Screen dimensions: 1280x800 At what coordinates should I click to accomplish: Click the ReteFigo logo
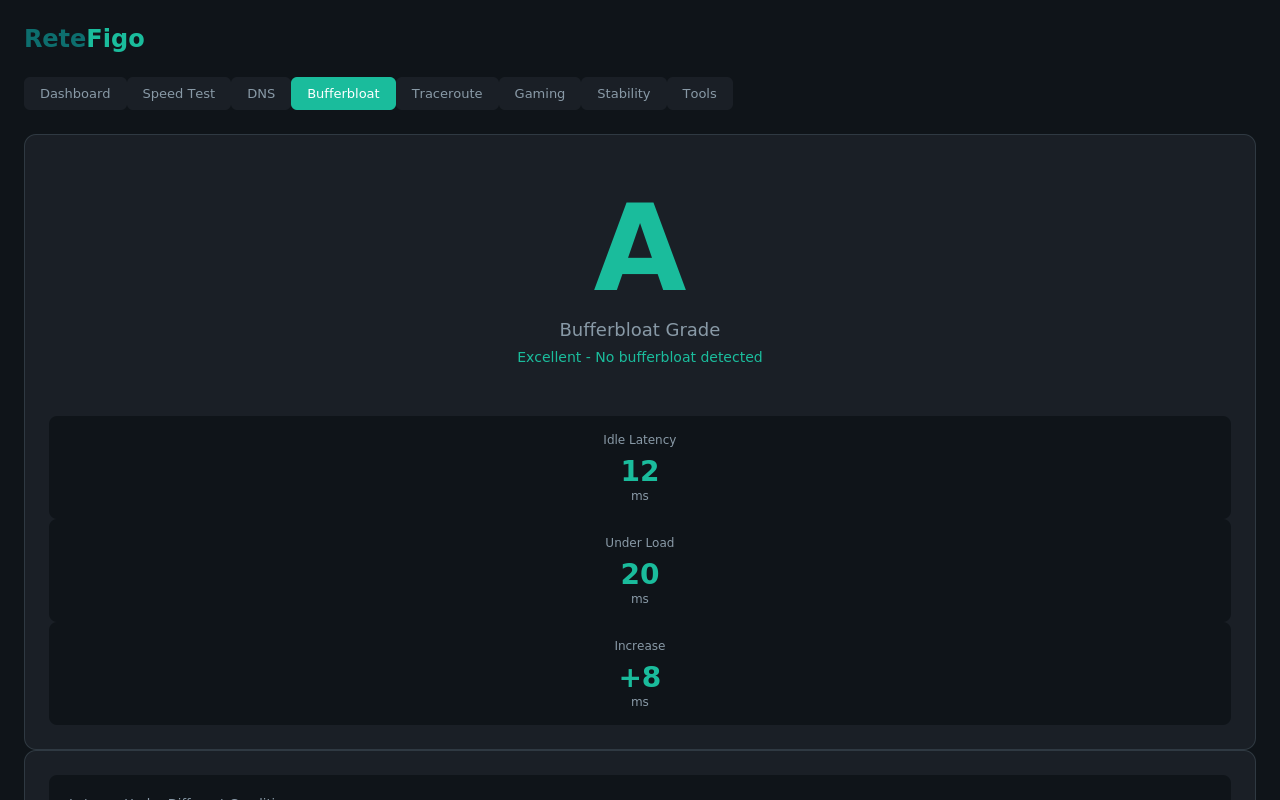[84, 38]
